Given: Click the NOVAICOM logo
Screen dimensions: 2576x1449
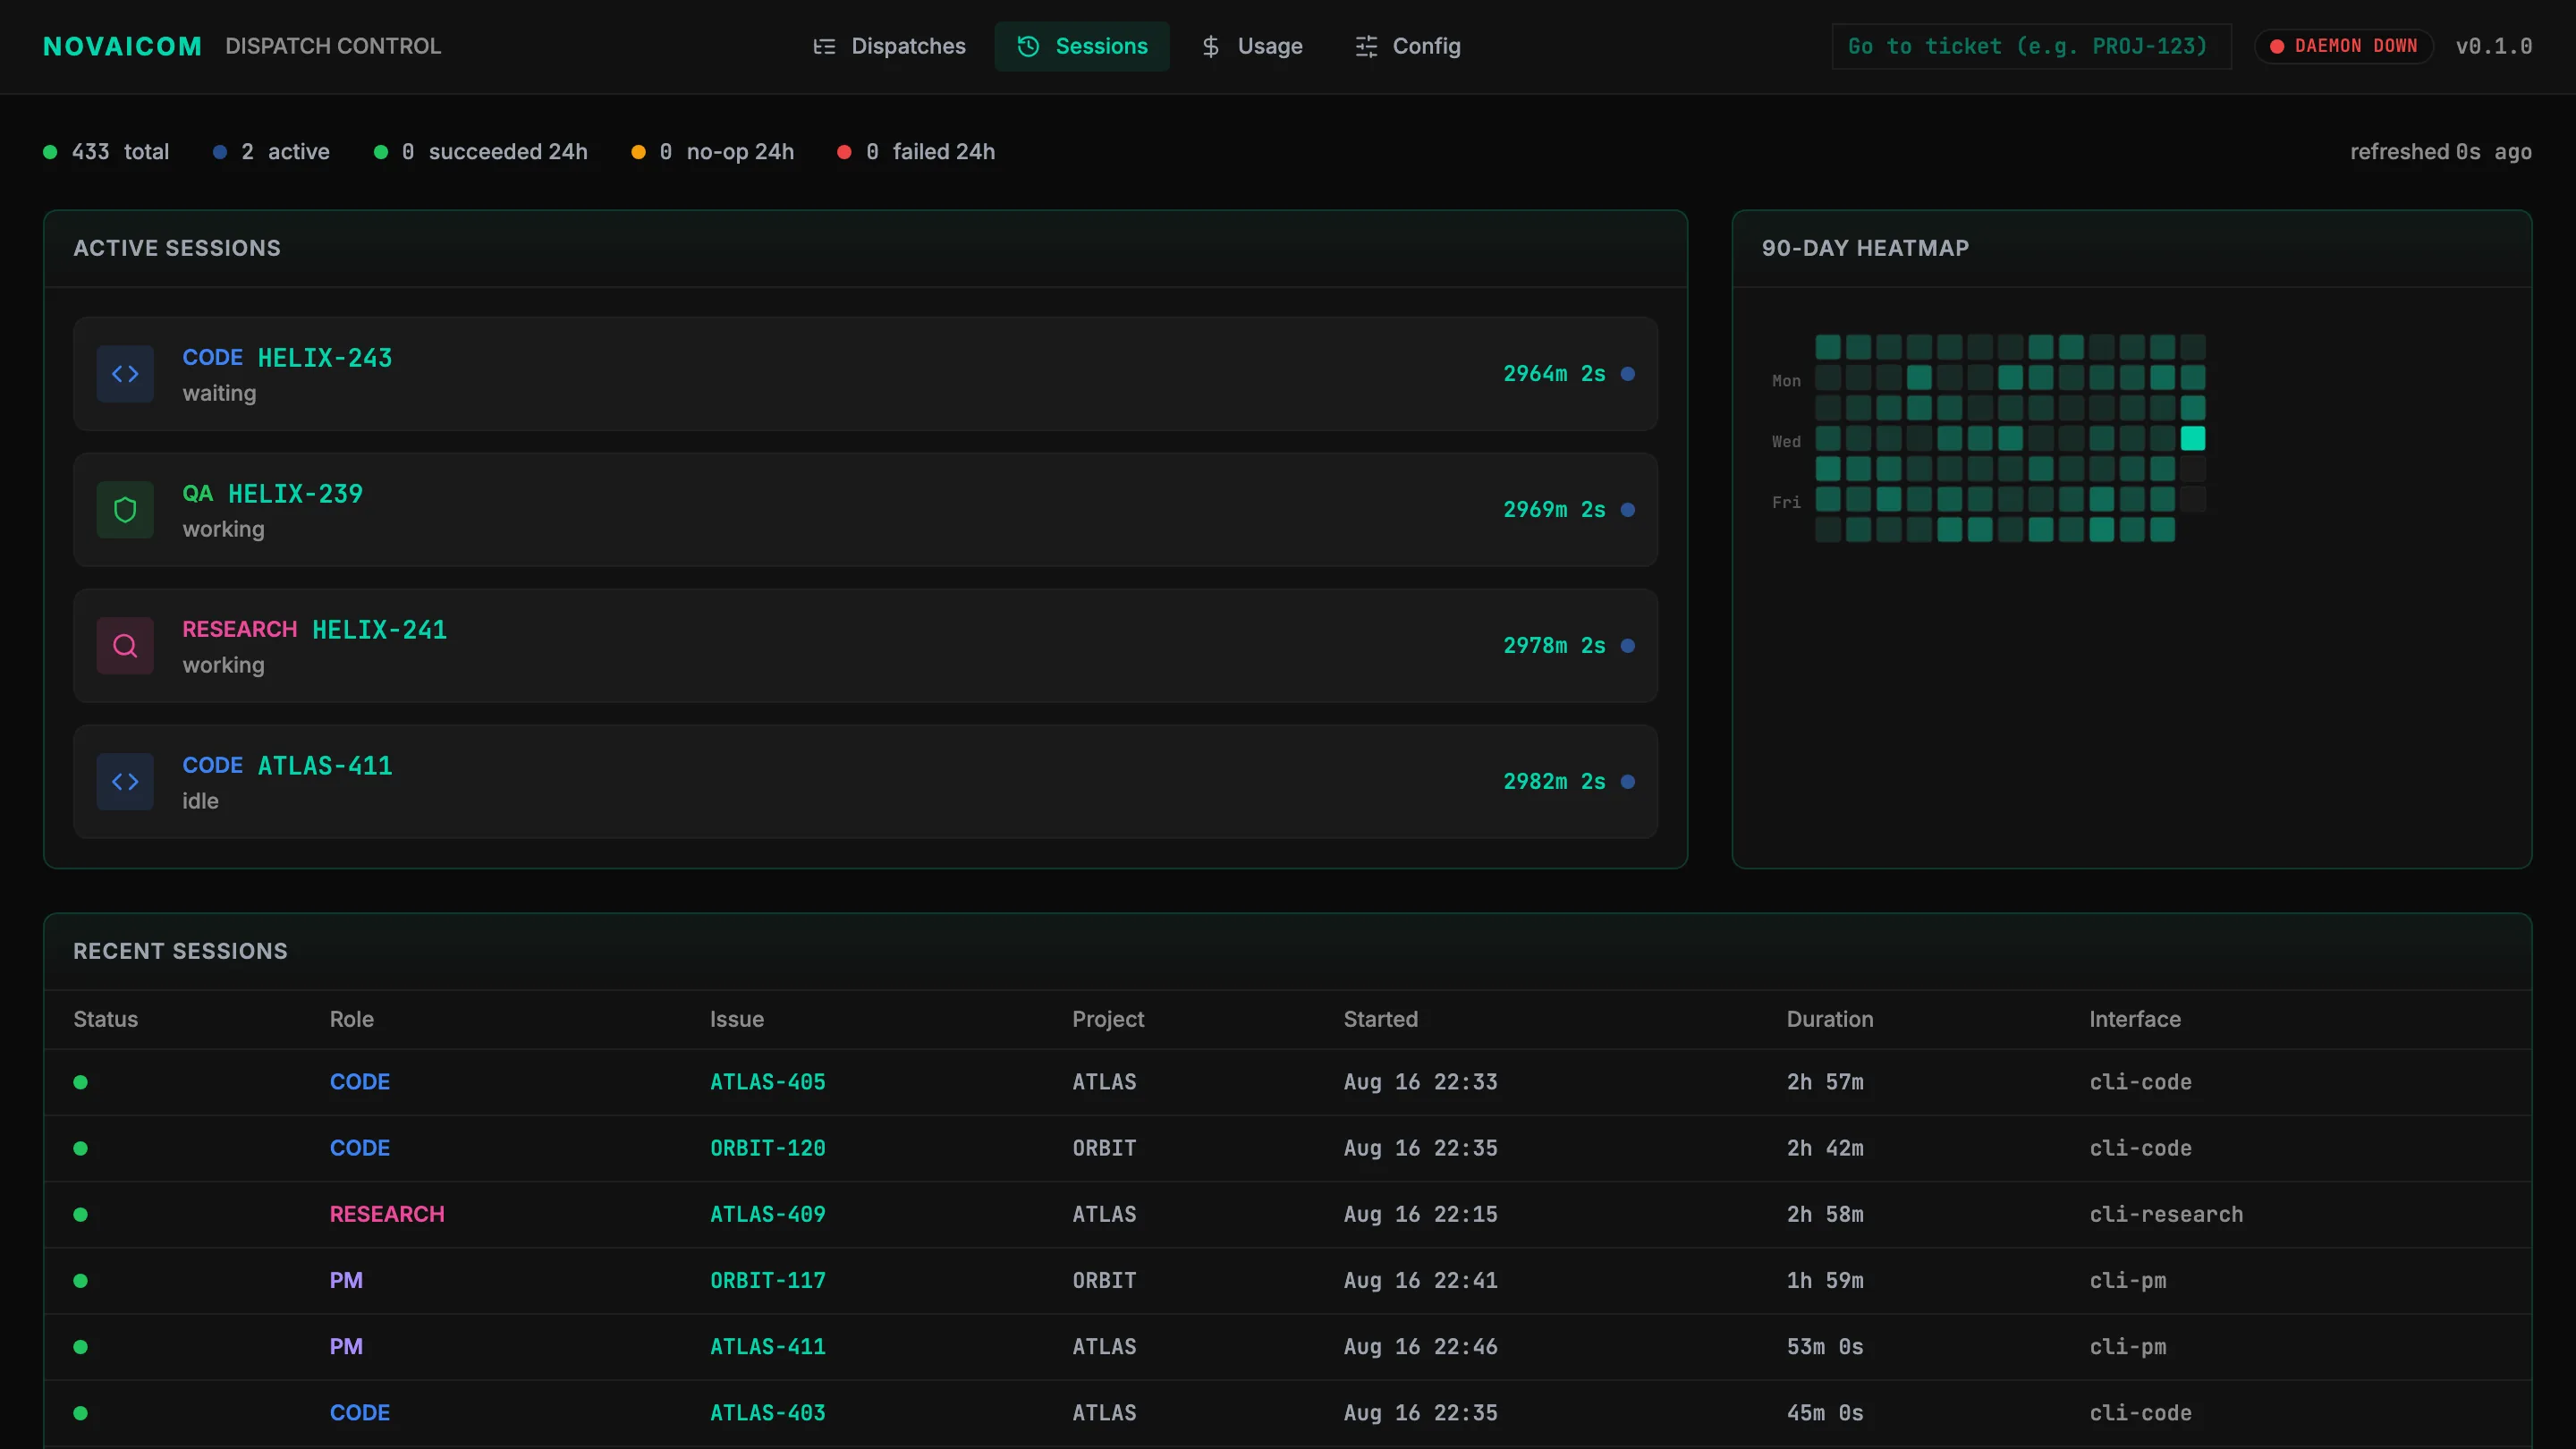Looking at the screenshot, I should coord(123,46).
